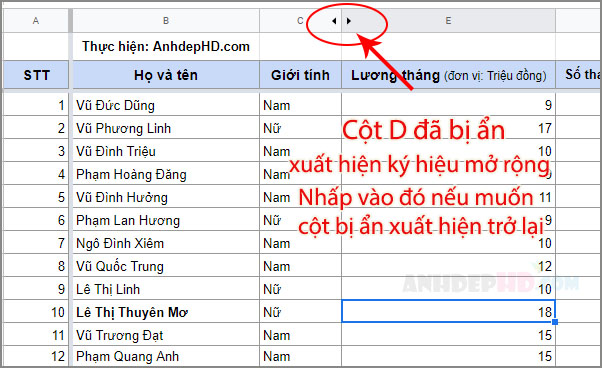The width and height of the screenshot is (602, 368).
Task: Select salary cell 18 for Lê Thị Thuyên Mơ
Action: [448, 311]
